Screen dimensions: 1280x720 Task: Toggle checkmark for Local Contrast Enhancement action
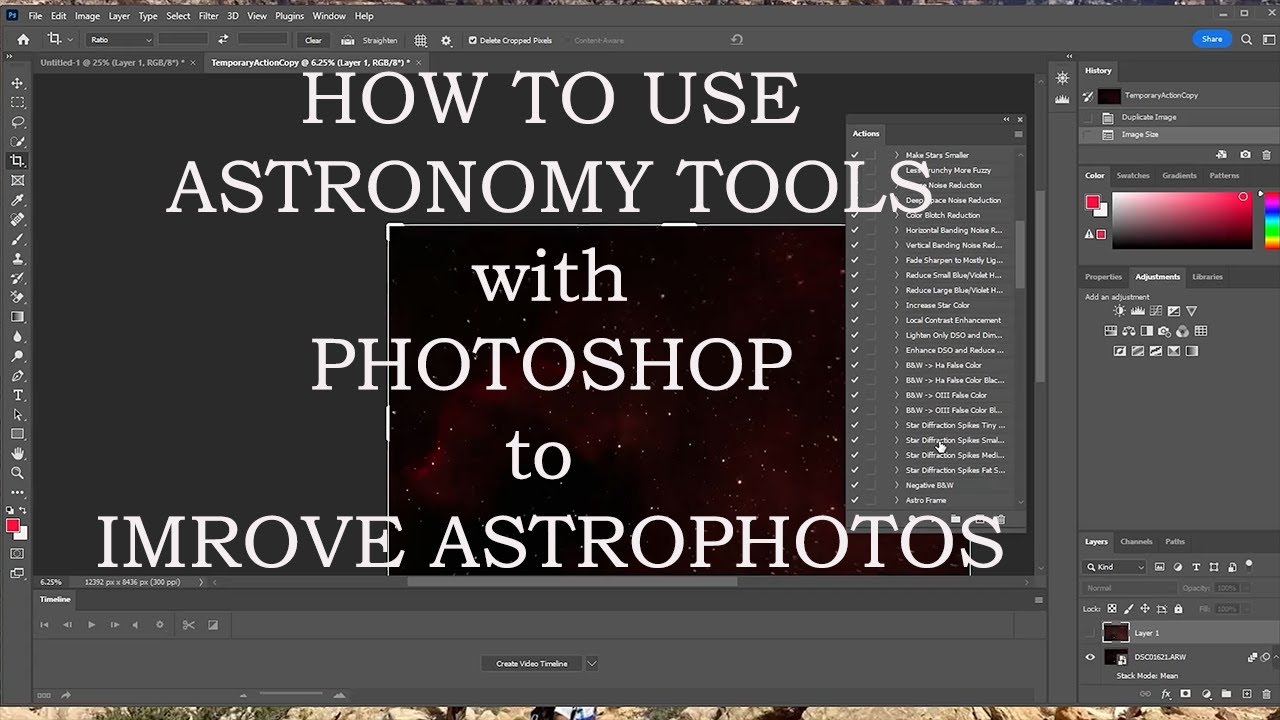pyautogui.click(x=855, y=320)
